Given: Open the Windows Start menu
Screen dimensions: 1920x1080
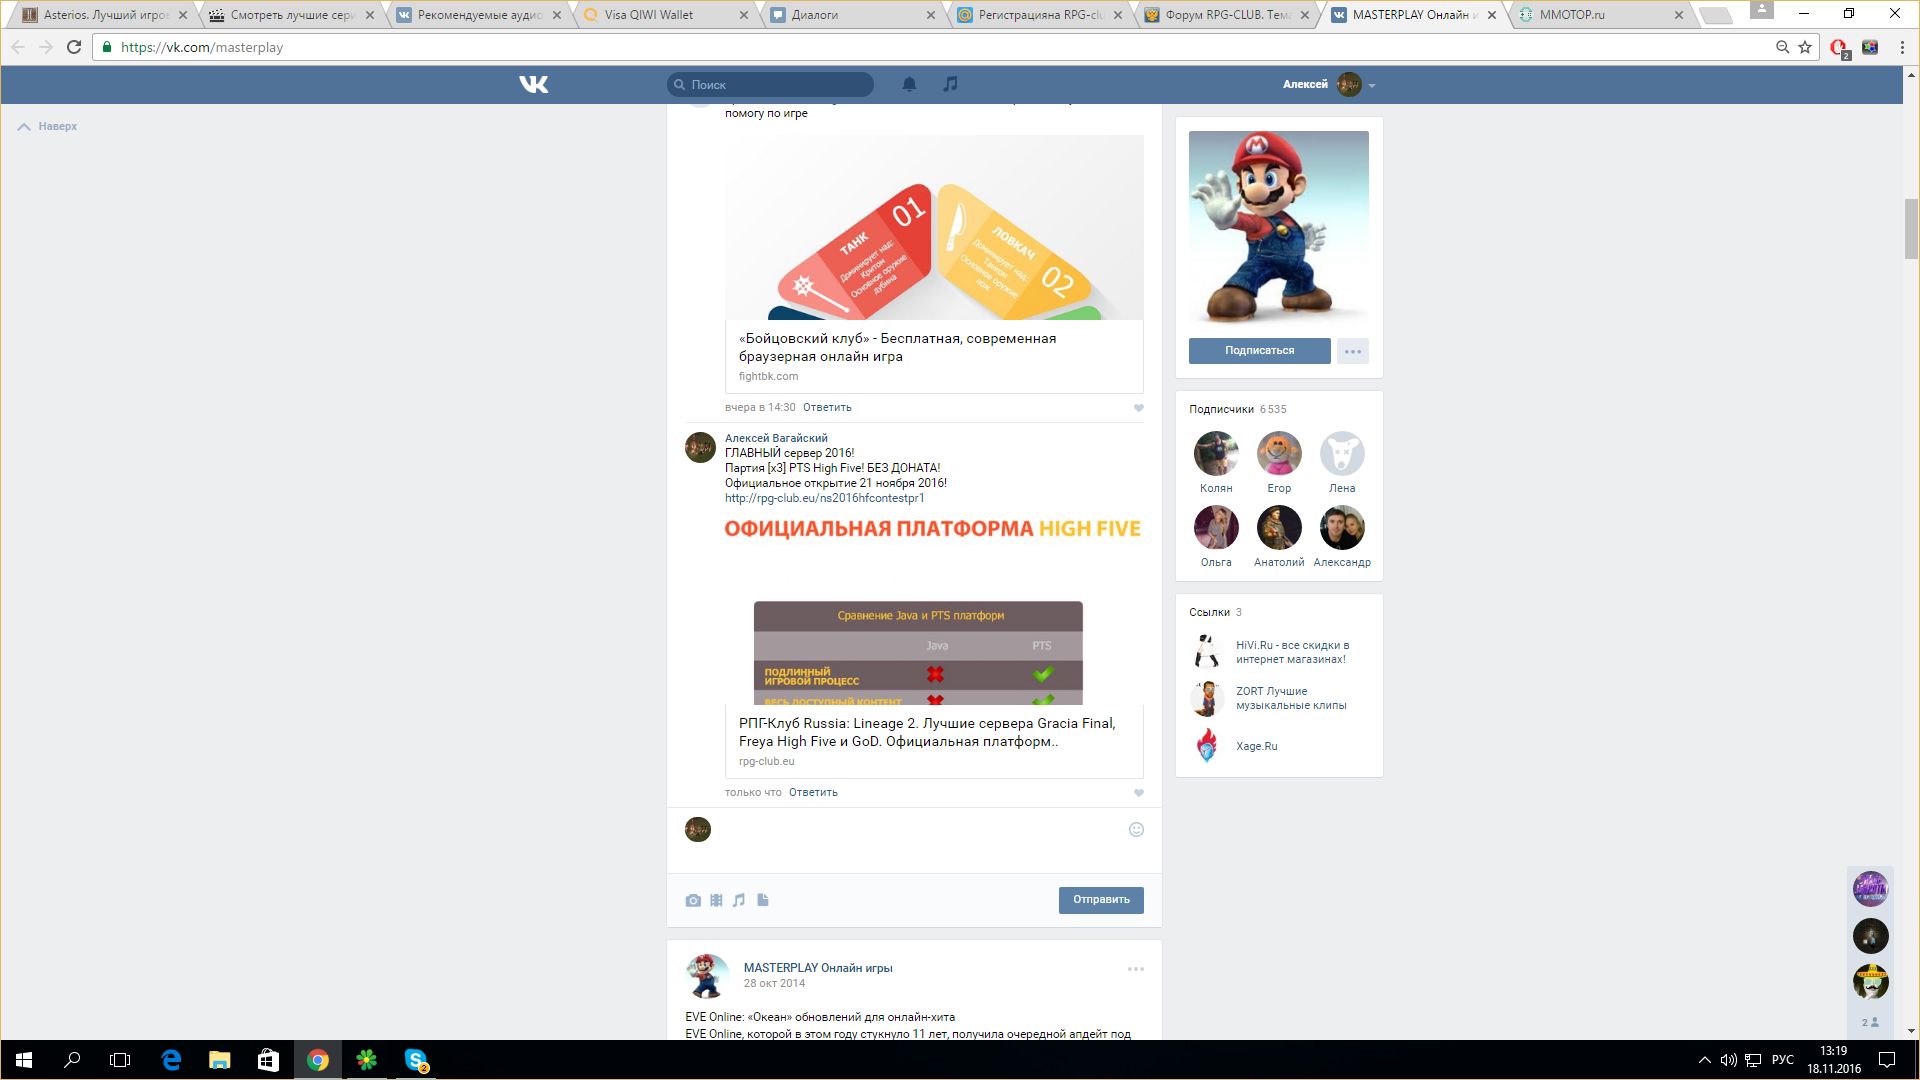Looking at the screenshot, I should (24, 1060).
